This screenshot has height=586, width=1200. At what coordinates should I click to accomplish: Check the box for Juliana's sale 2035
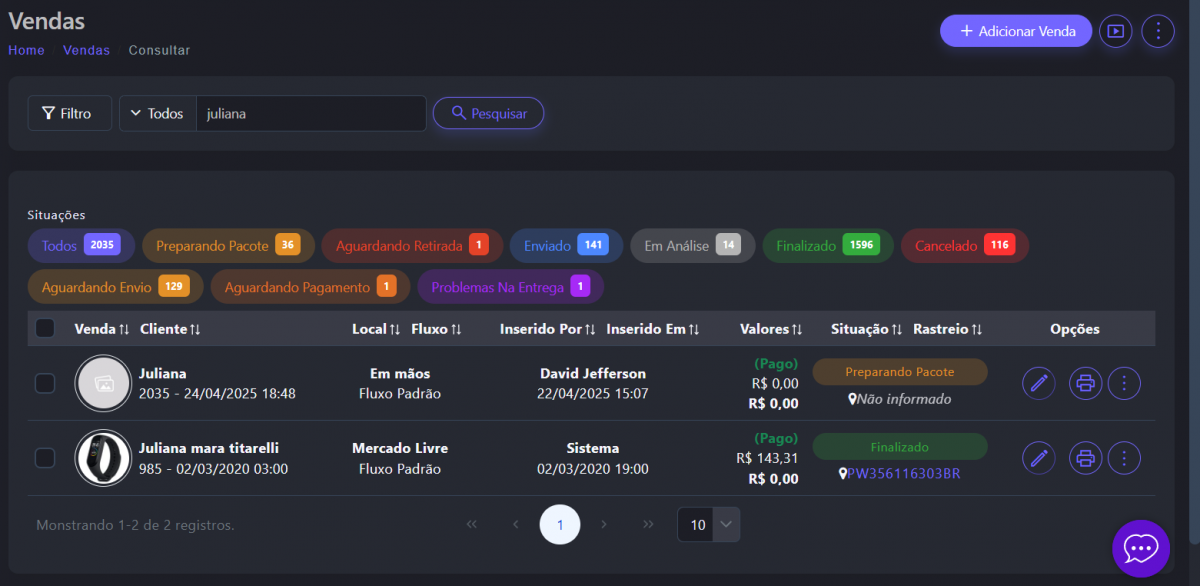pos(45,383)
